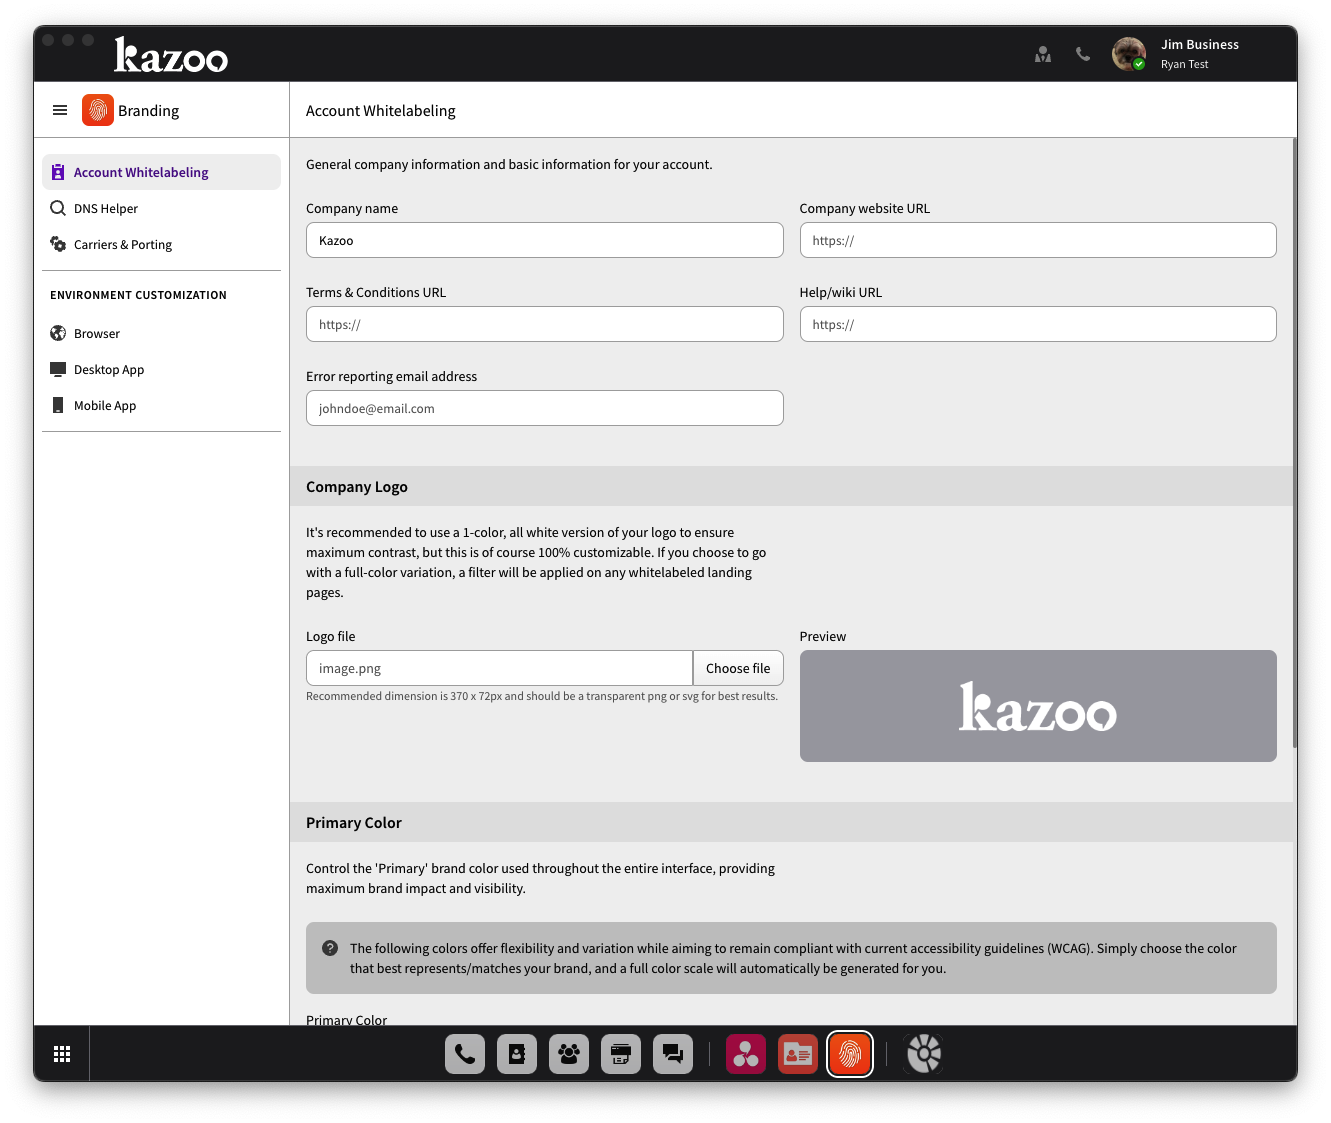Open the hamburger menu next to Branding
The width and height of the screenshot is (1331, 1123).
60,110
